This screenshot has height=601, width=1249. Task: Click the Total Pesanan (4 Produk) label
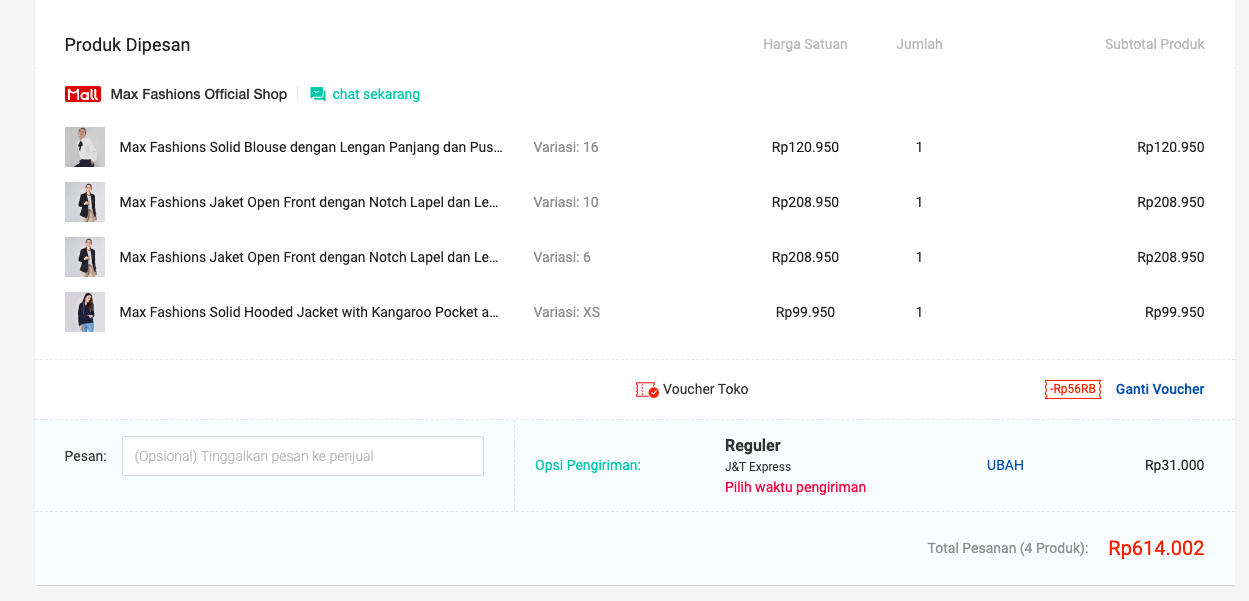pyautogui.click(x=1008, y=548)
